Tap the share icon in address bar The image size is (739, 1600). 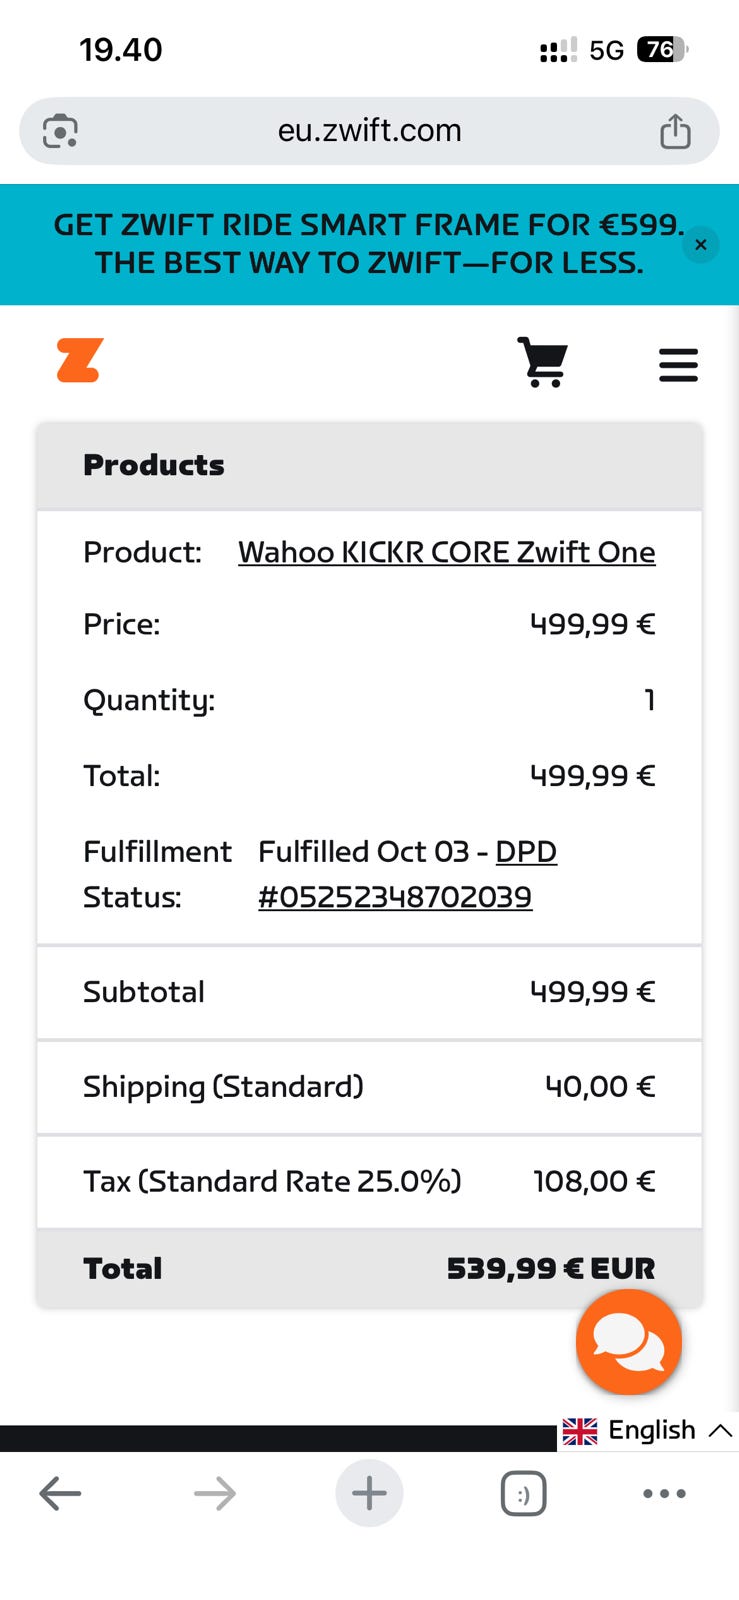point(675,131)
